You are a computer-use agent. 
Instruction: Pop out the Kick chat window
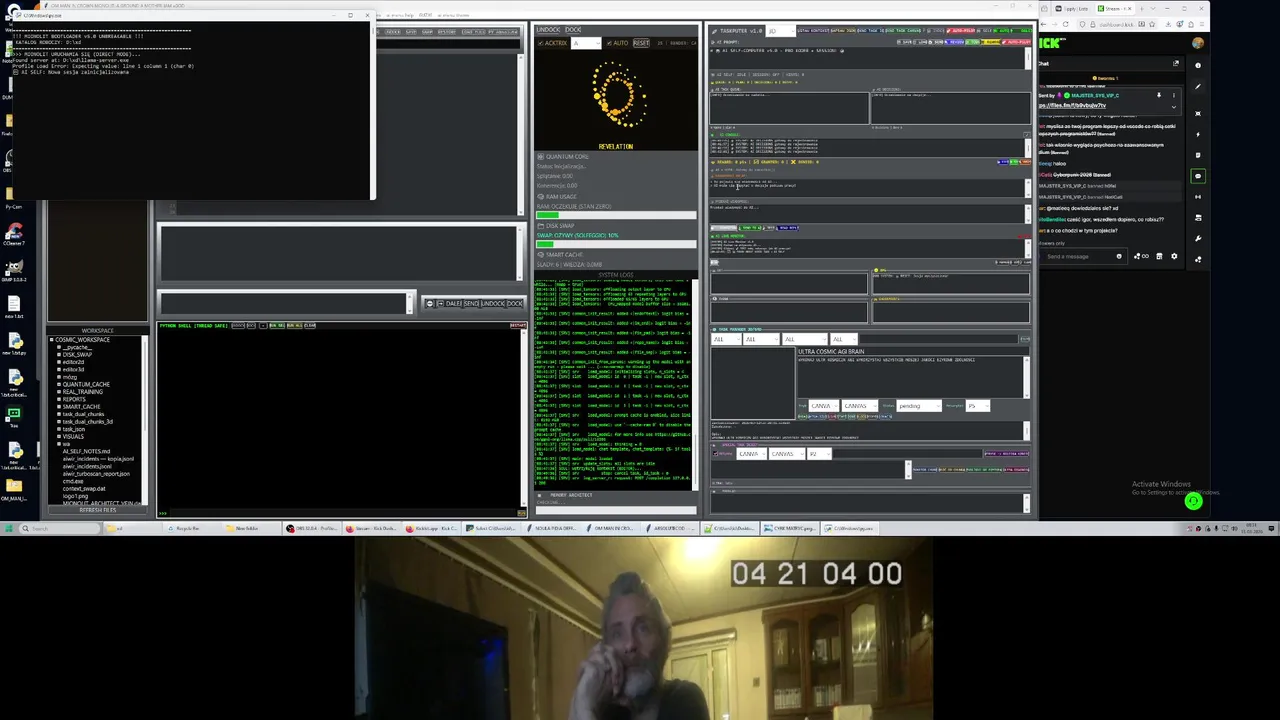tap(1175, 63)
